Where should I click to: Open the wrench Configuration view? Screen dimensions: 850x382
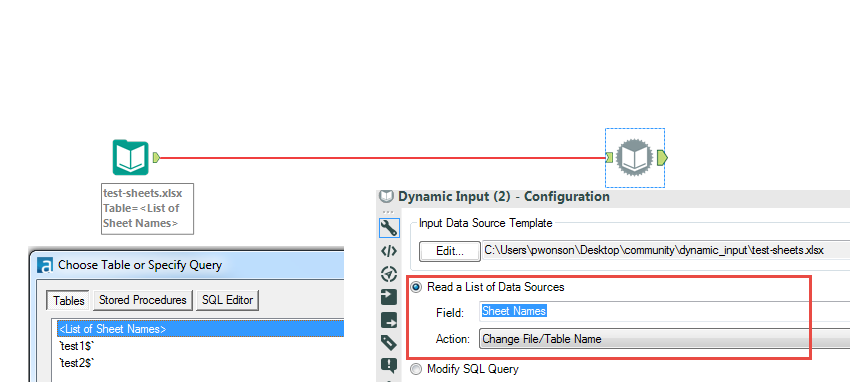[389, 228]
